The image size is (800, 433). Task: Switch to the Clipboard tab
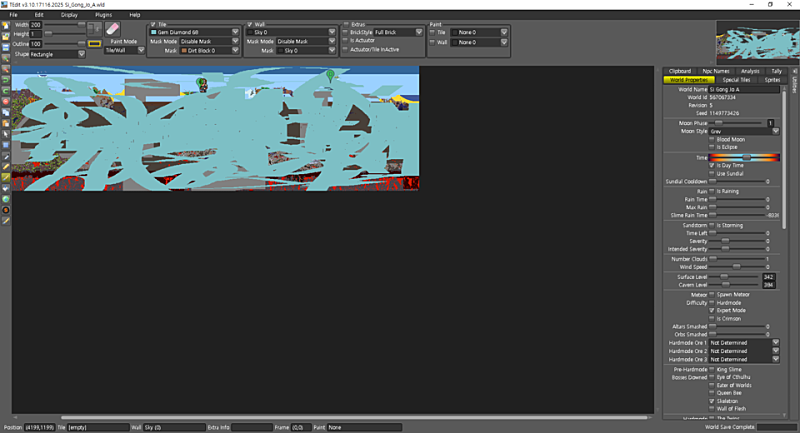pos(680,71)
